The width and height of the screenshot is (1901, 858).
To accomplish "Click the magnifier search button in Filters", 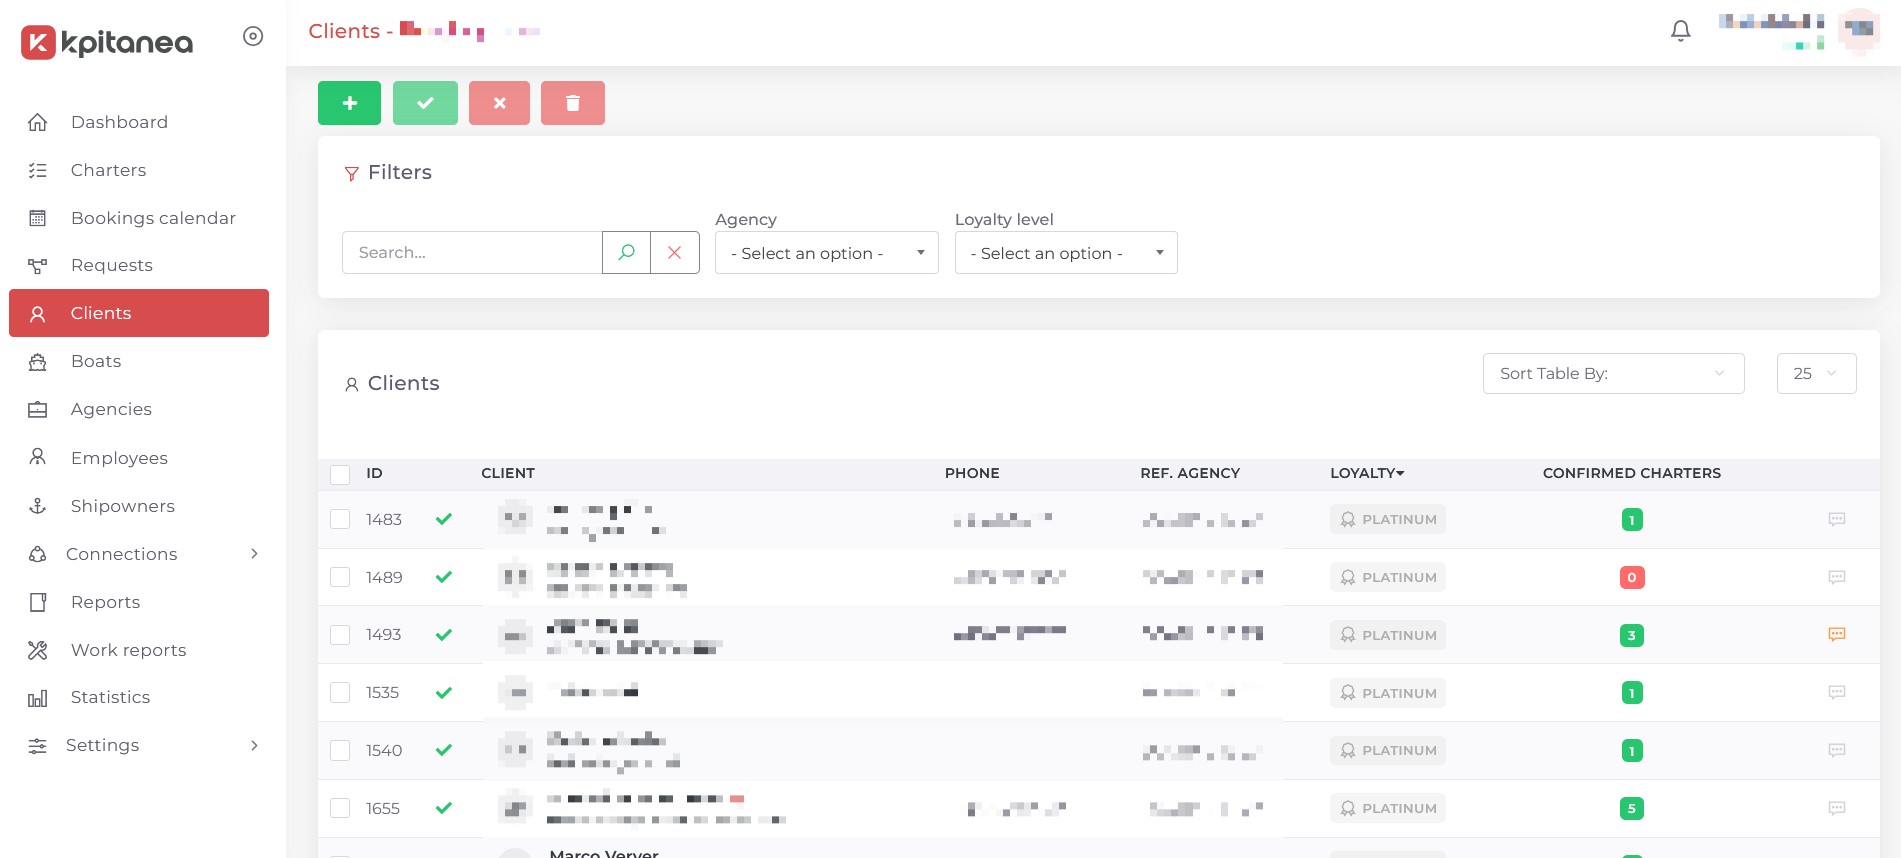I will (626, 252).
